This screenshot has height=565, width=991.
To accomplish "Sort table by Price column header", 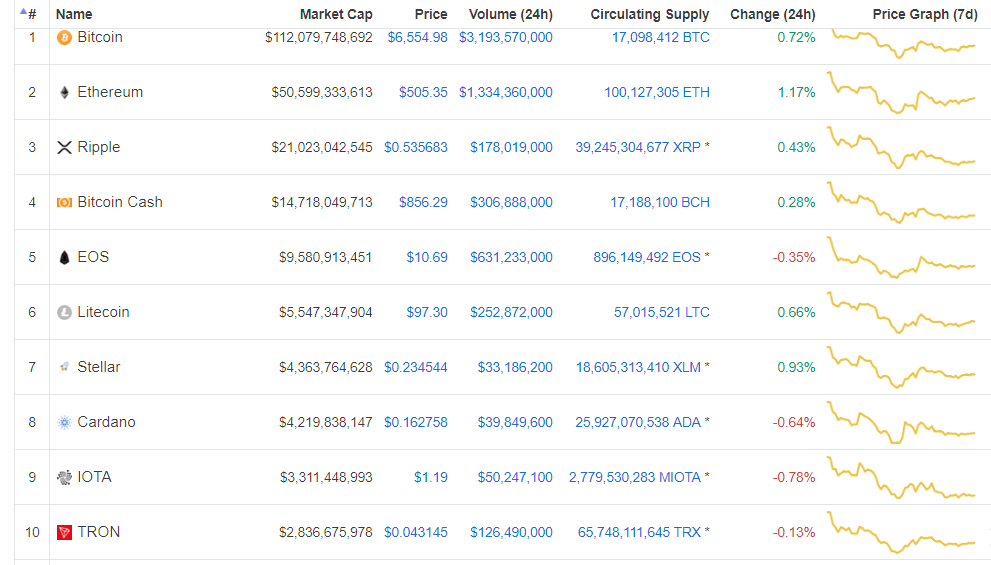I will 430,14.
